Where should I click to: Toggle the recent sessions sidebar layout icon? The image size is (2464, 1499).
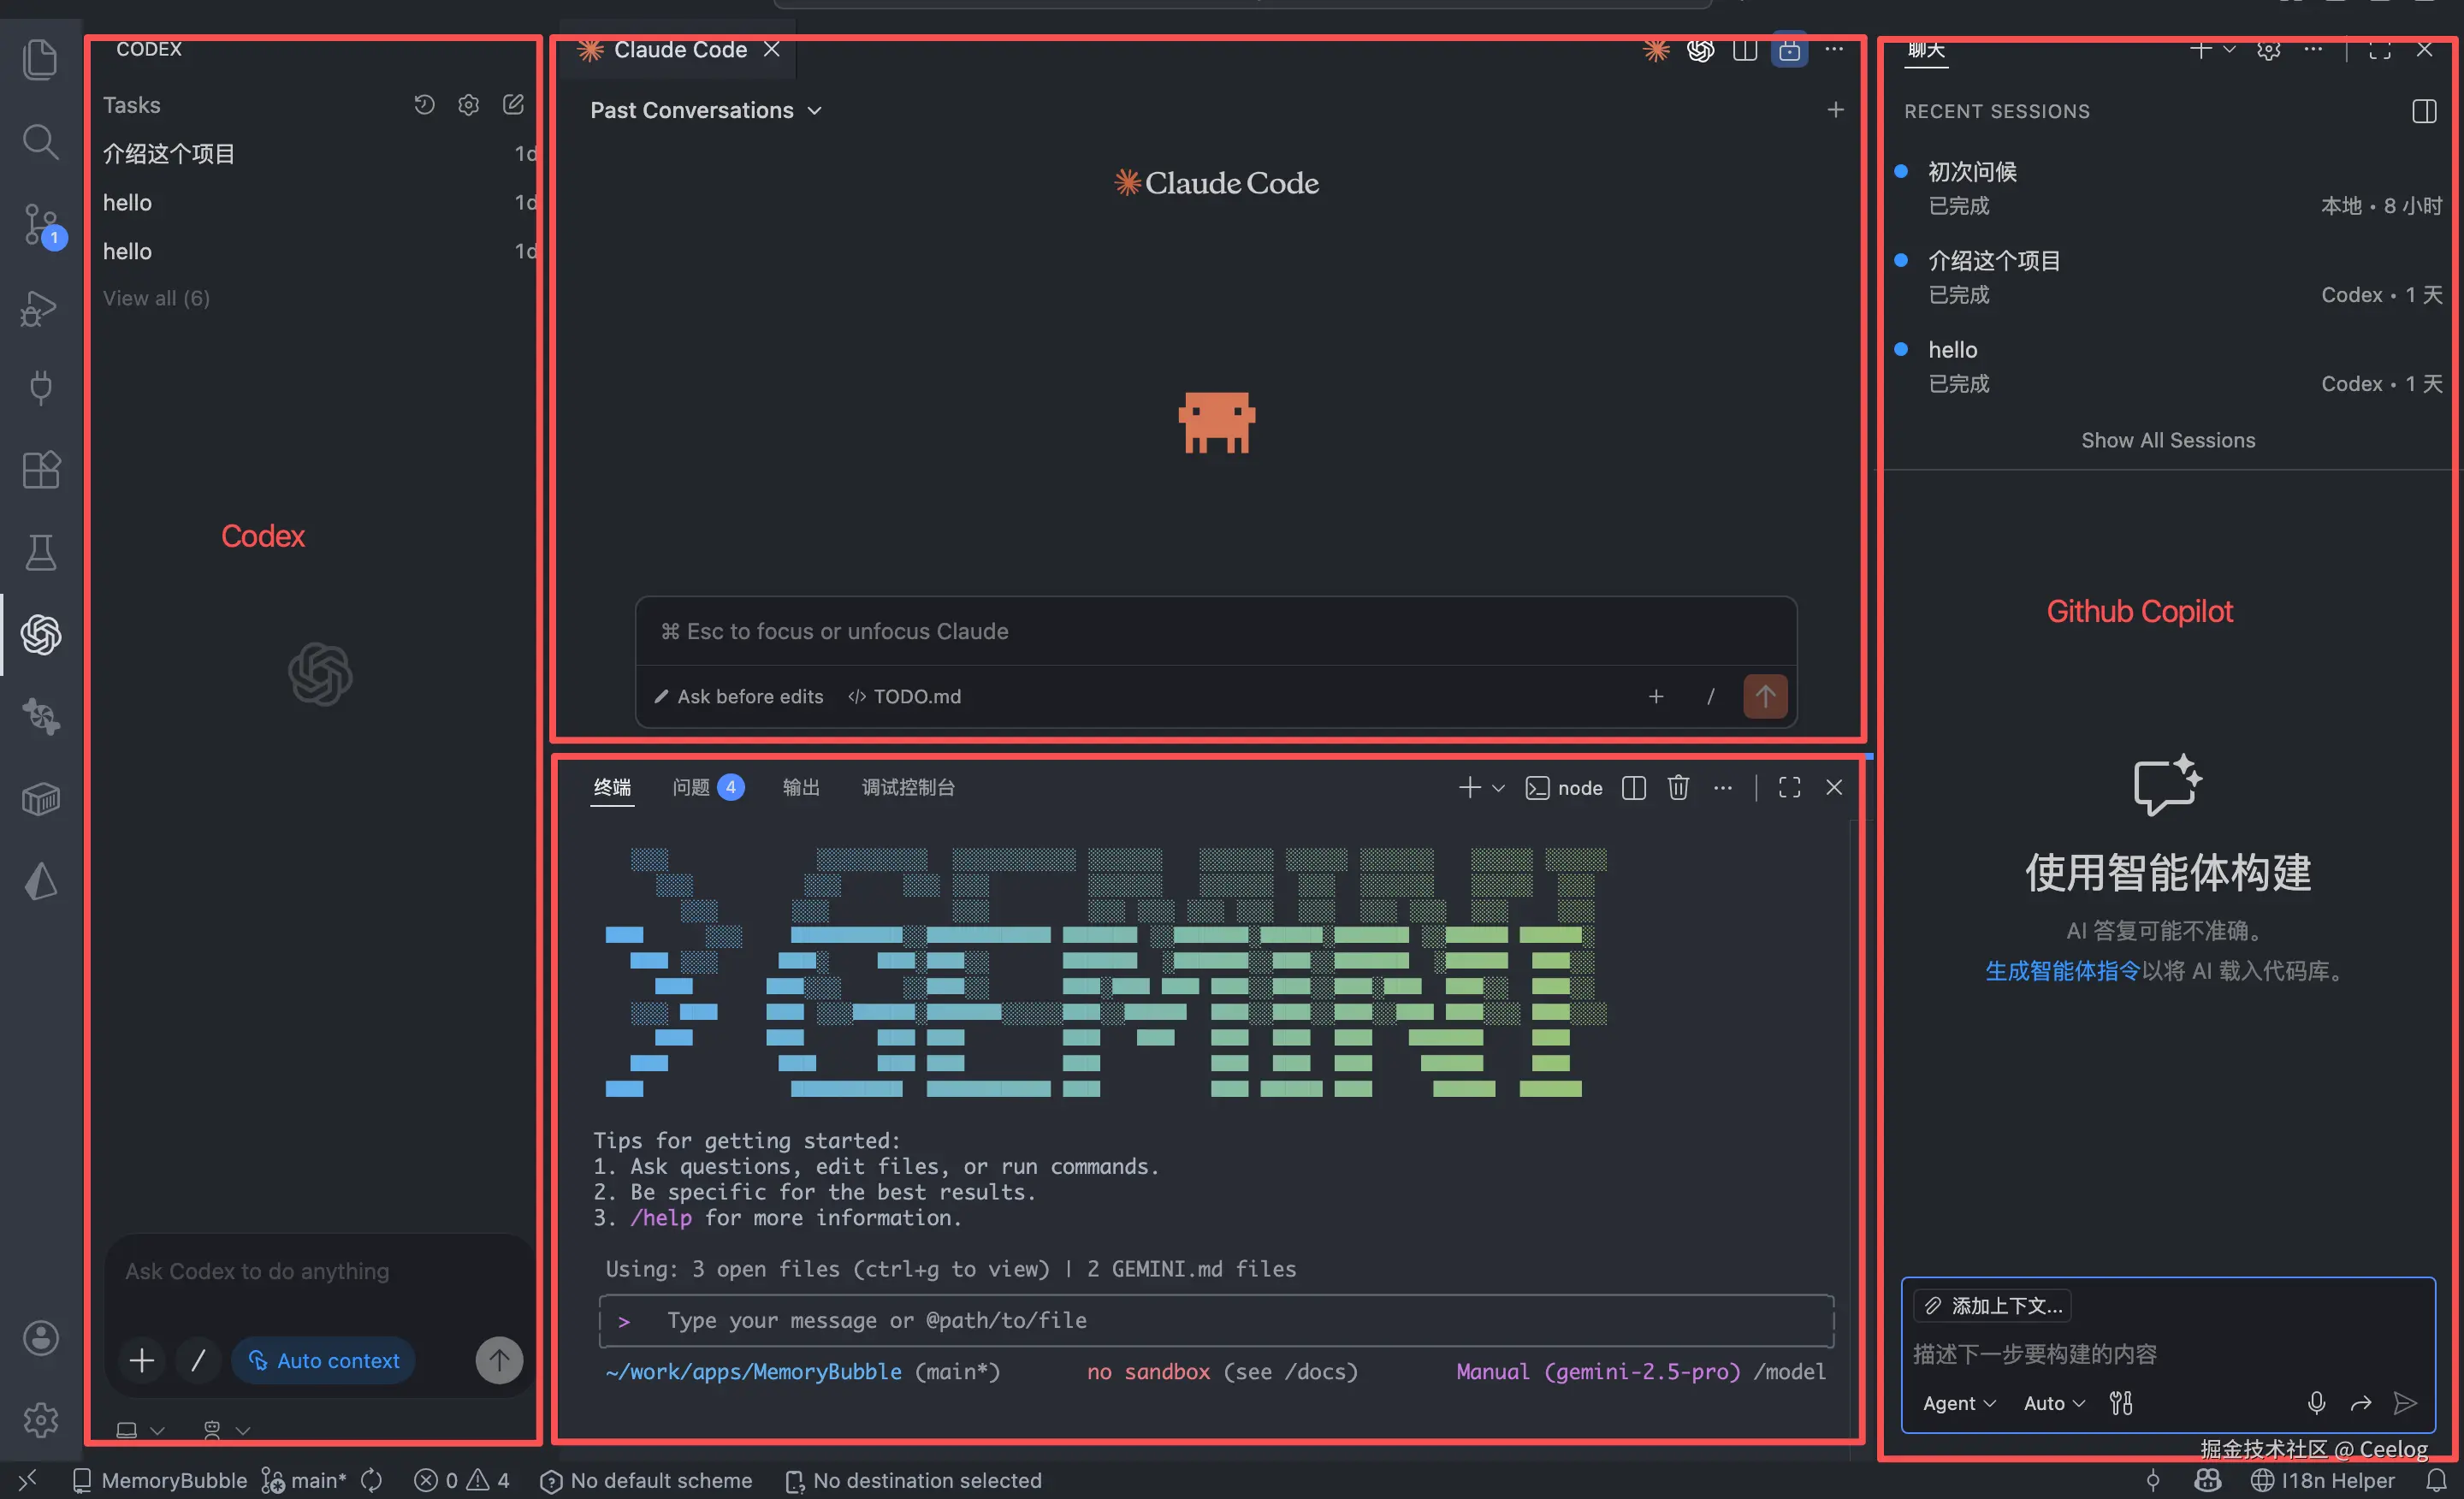2424,111
